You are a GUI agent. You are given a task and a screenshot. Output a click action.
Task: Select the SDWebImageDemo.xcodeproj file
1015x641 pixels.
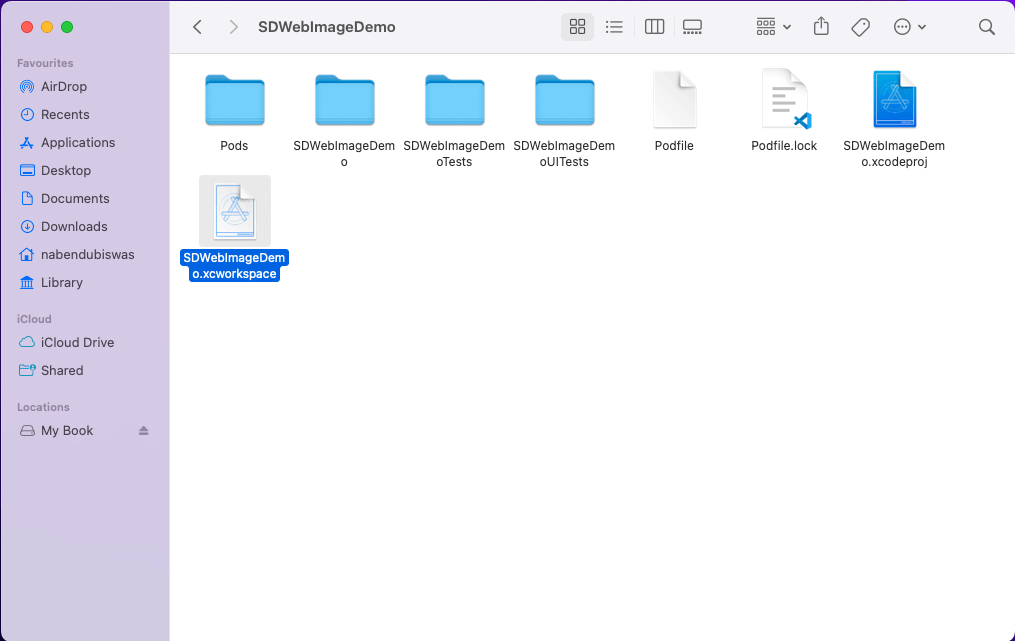[x=893, y=100]
